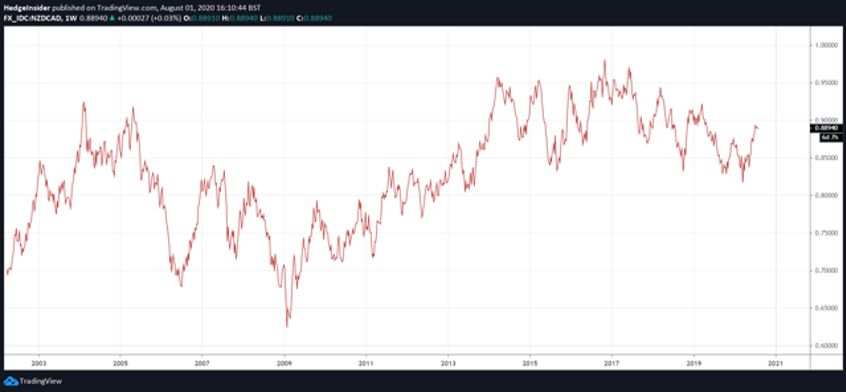The height and width of the screenshot is (392, 846).
Task: Click the 2013 year label on time axis
Action: point(448,363)
